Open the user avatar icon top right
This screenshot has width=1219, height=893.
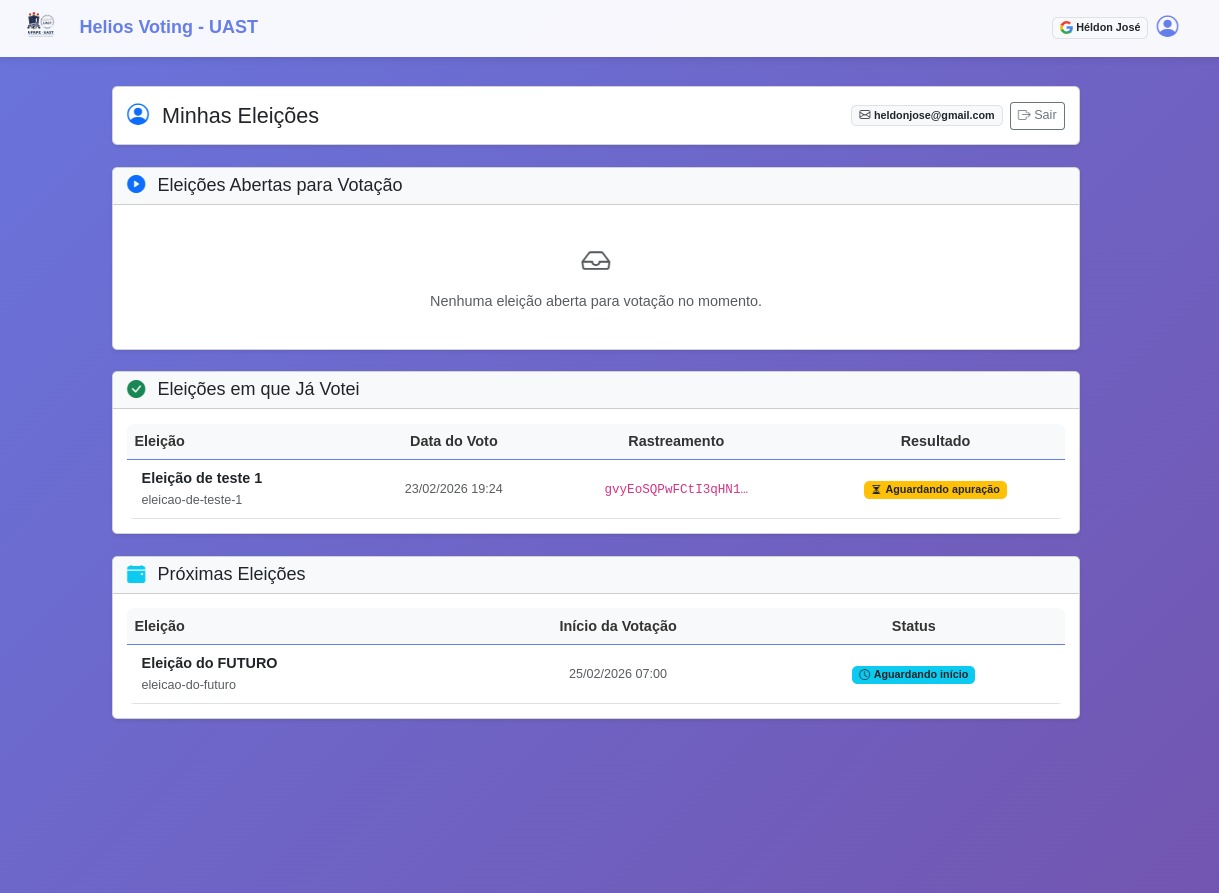tap(1167, 26)
